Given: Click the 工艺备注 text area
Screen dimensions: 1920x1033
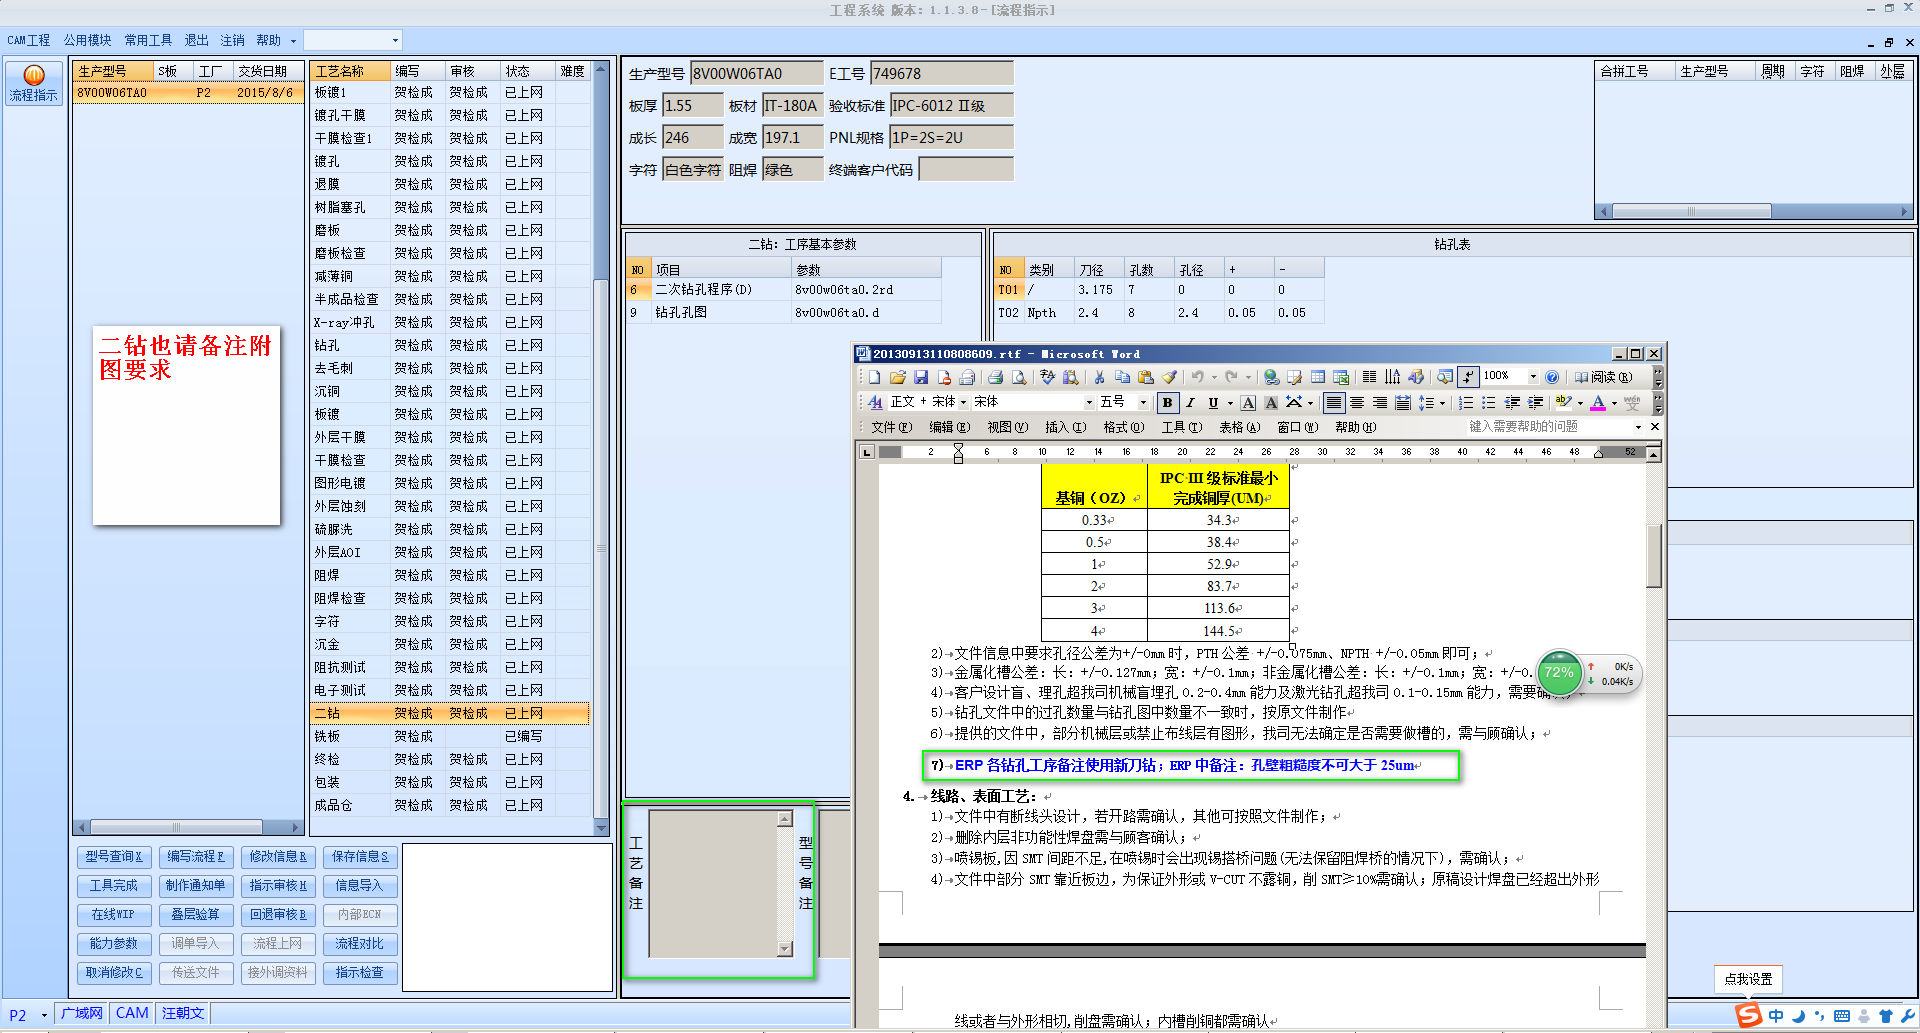Looking at the screenshot, I should click(x=713, y=884).
